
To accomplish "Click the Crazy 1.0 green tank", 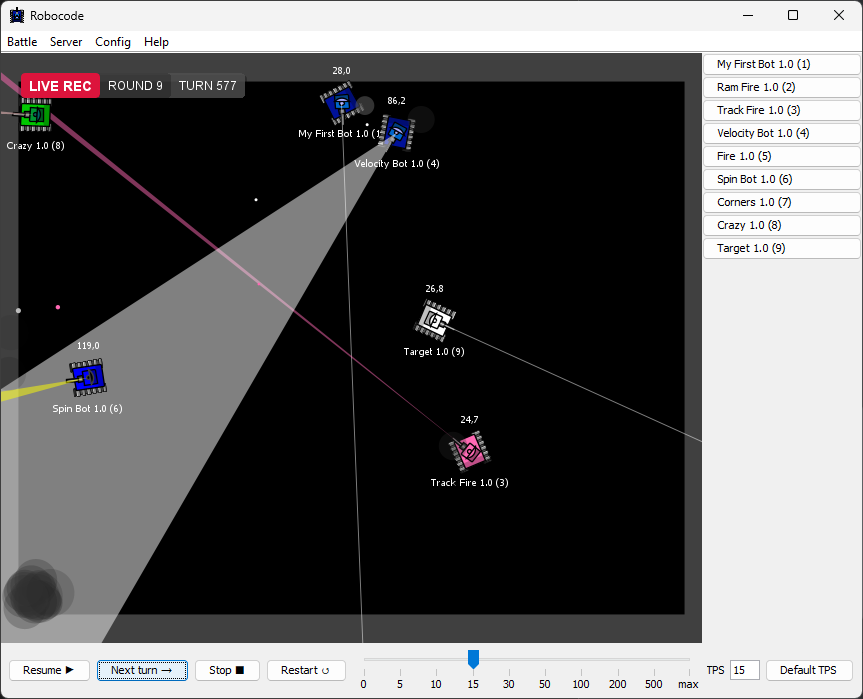I will point(35,115).
